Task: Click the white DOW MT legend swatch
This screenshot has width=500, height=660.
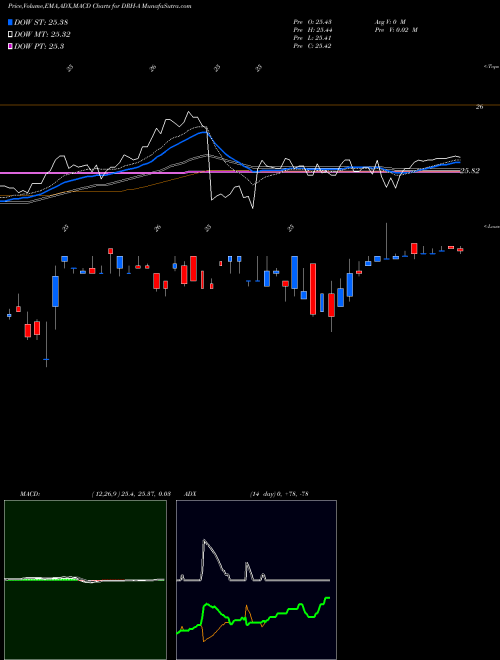Action: 10,35
